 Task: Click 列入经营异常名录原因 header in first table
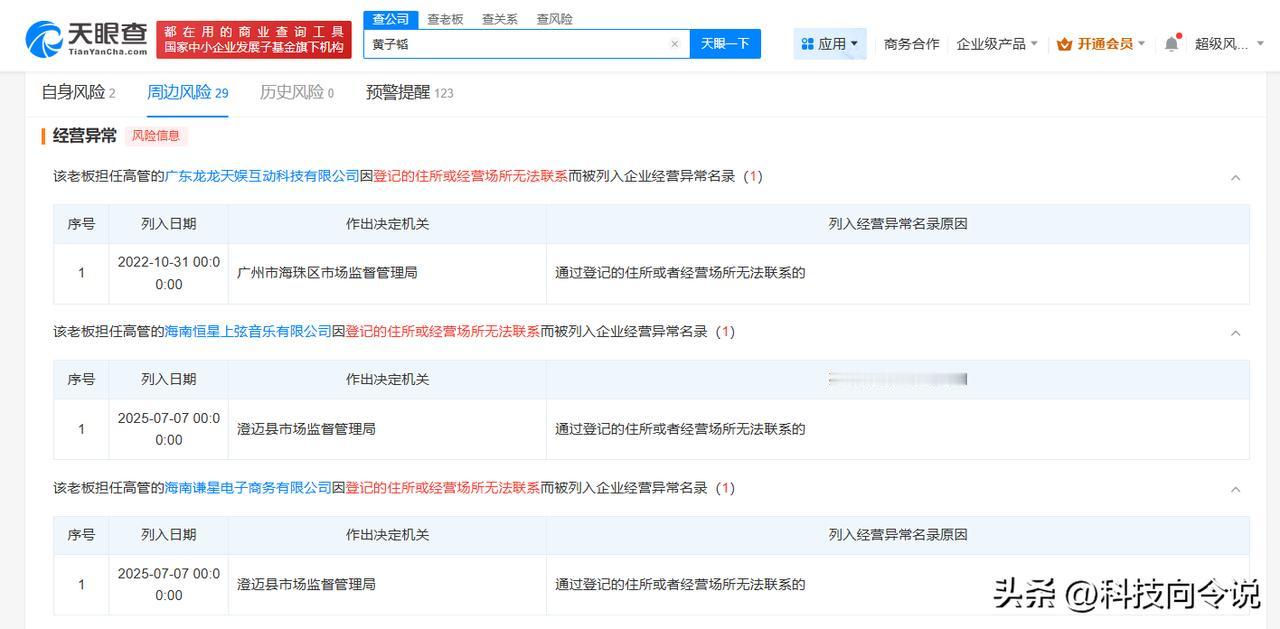point(898,224)
